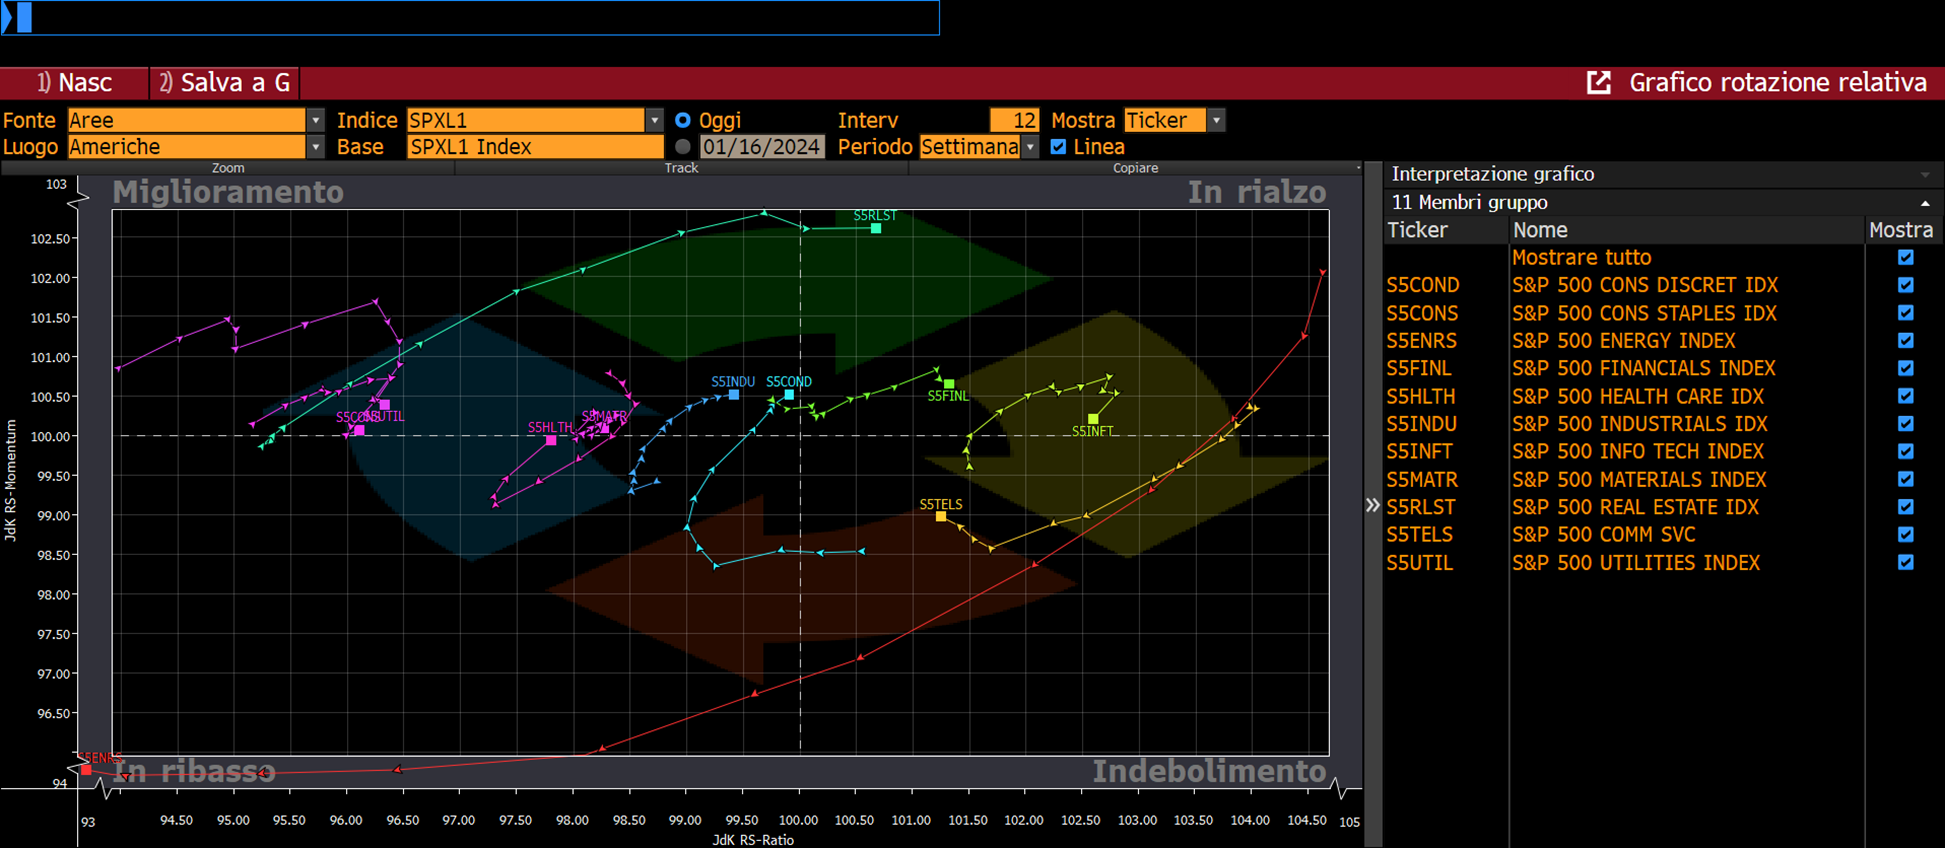
Task: Open the Copiare chart tab
Action: tap(1135, 168)
